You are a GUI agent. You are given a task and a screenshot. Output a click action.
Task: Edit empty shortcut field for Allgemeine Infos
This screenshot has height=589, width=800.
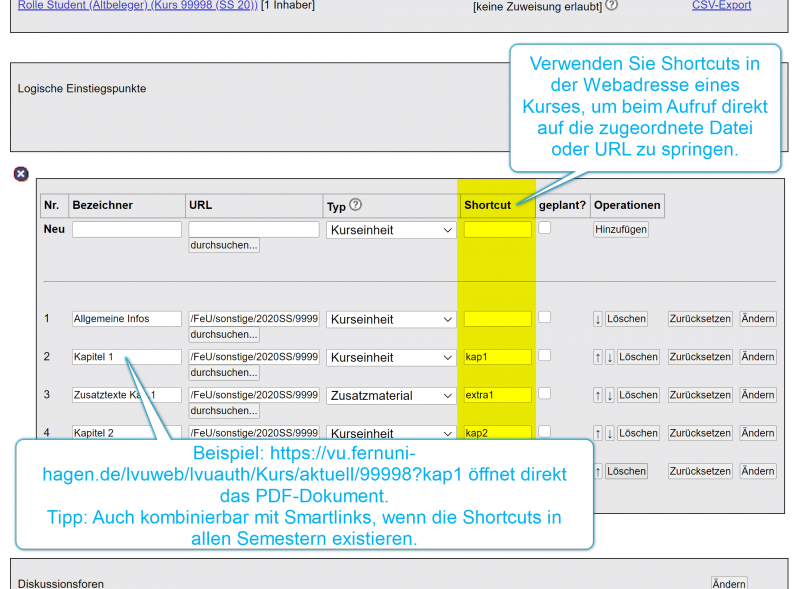point(498,319)
